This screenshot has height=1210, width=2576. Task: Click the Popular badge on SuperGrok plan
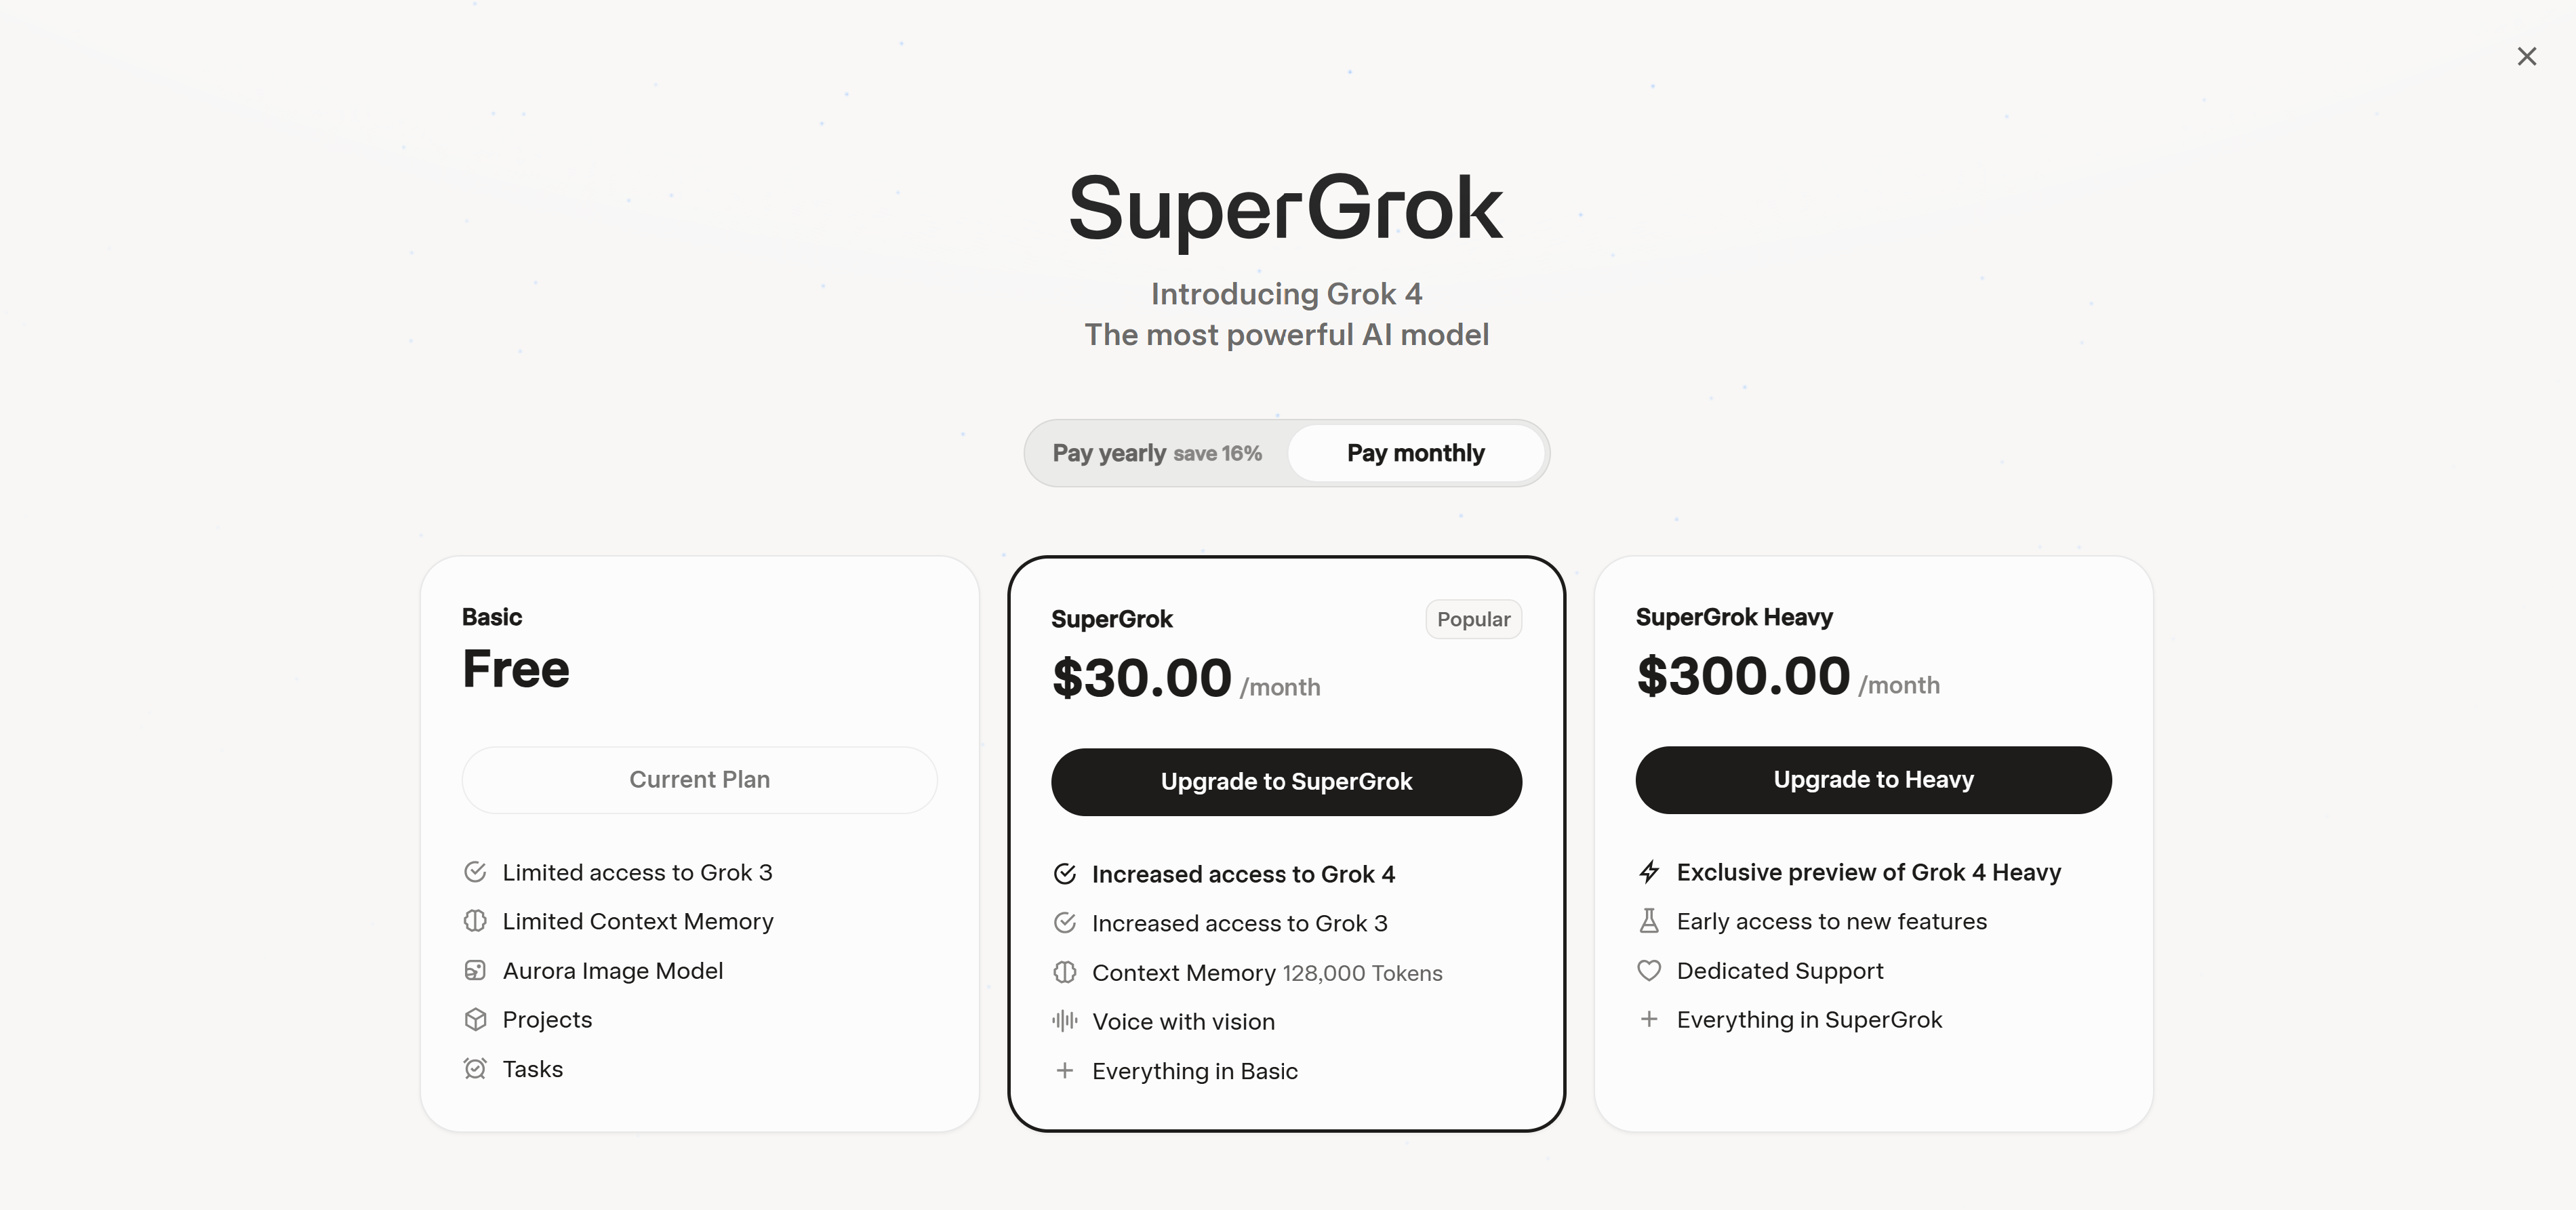(1473, 619)
